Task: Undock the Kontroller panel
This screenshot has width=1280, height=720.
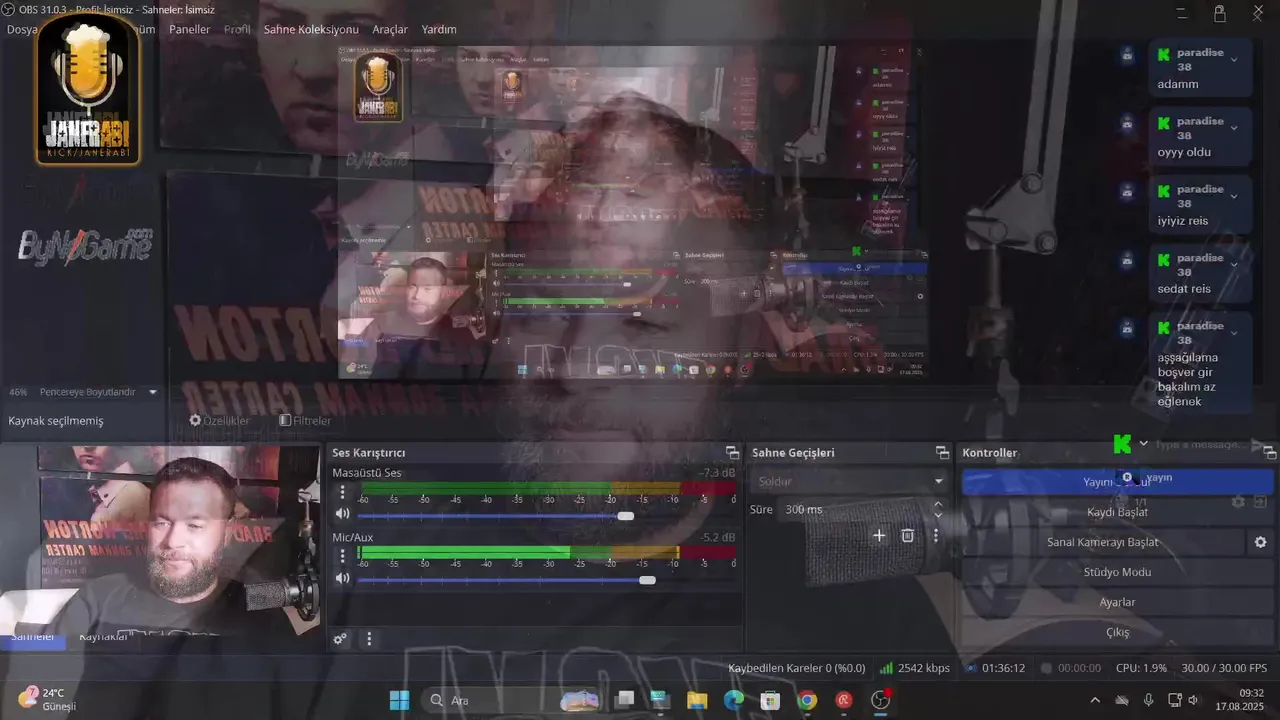Action: coord(1269,453)
